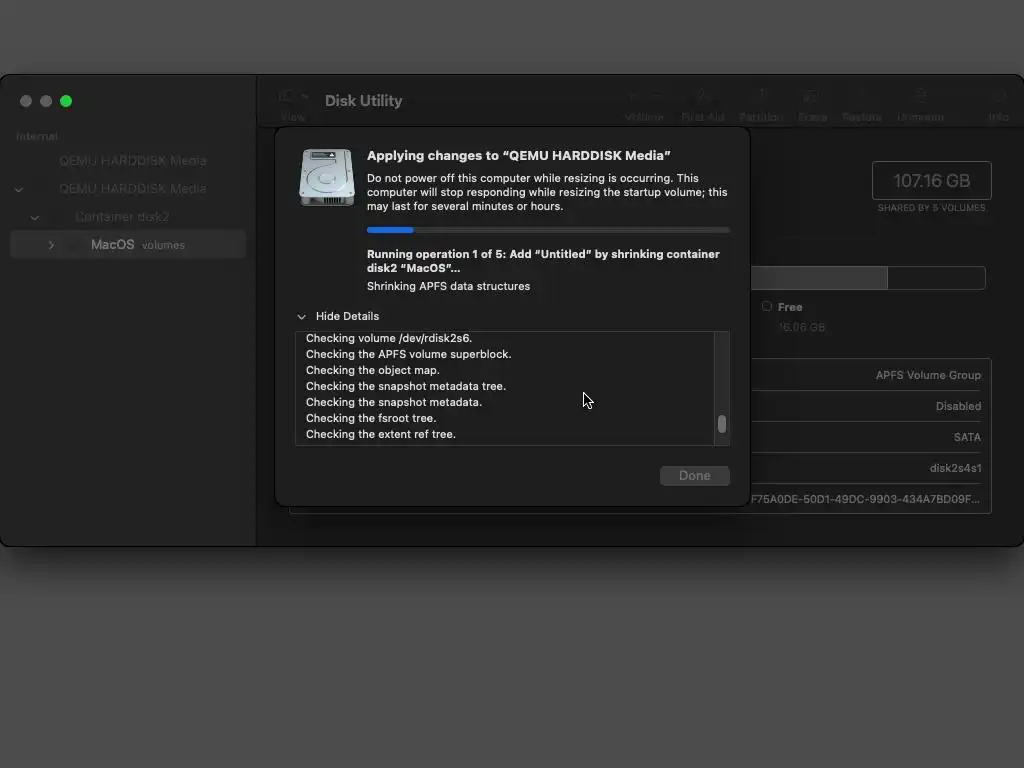Viewport: 1024px width, 768px height.
Task: Click the Internal sidebar section header
Action: pos(37,136)
